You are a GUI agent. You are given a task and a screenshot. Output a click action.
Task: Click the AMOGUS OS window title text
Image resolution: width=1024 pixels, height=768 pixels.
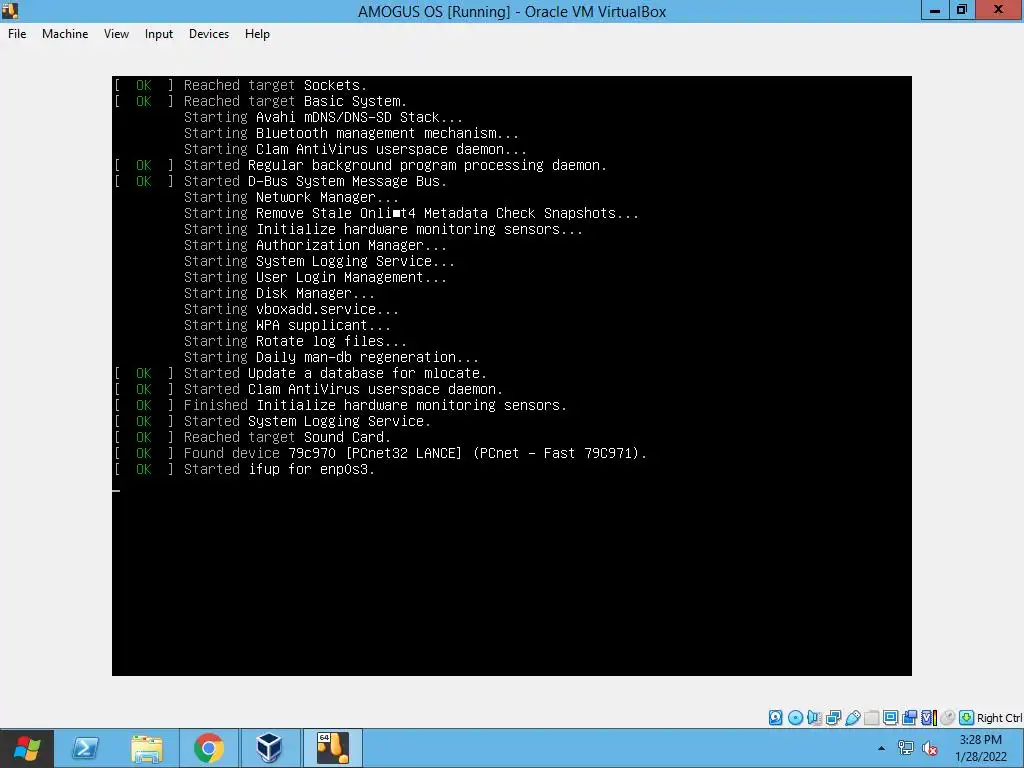512,12
